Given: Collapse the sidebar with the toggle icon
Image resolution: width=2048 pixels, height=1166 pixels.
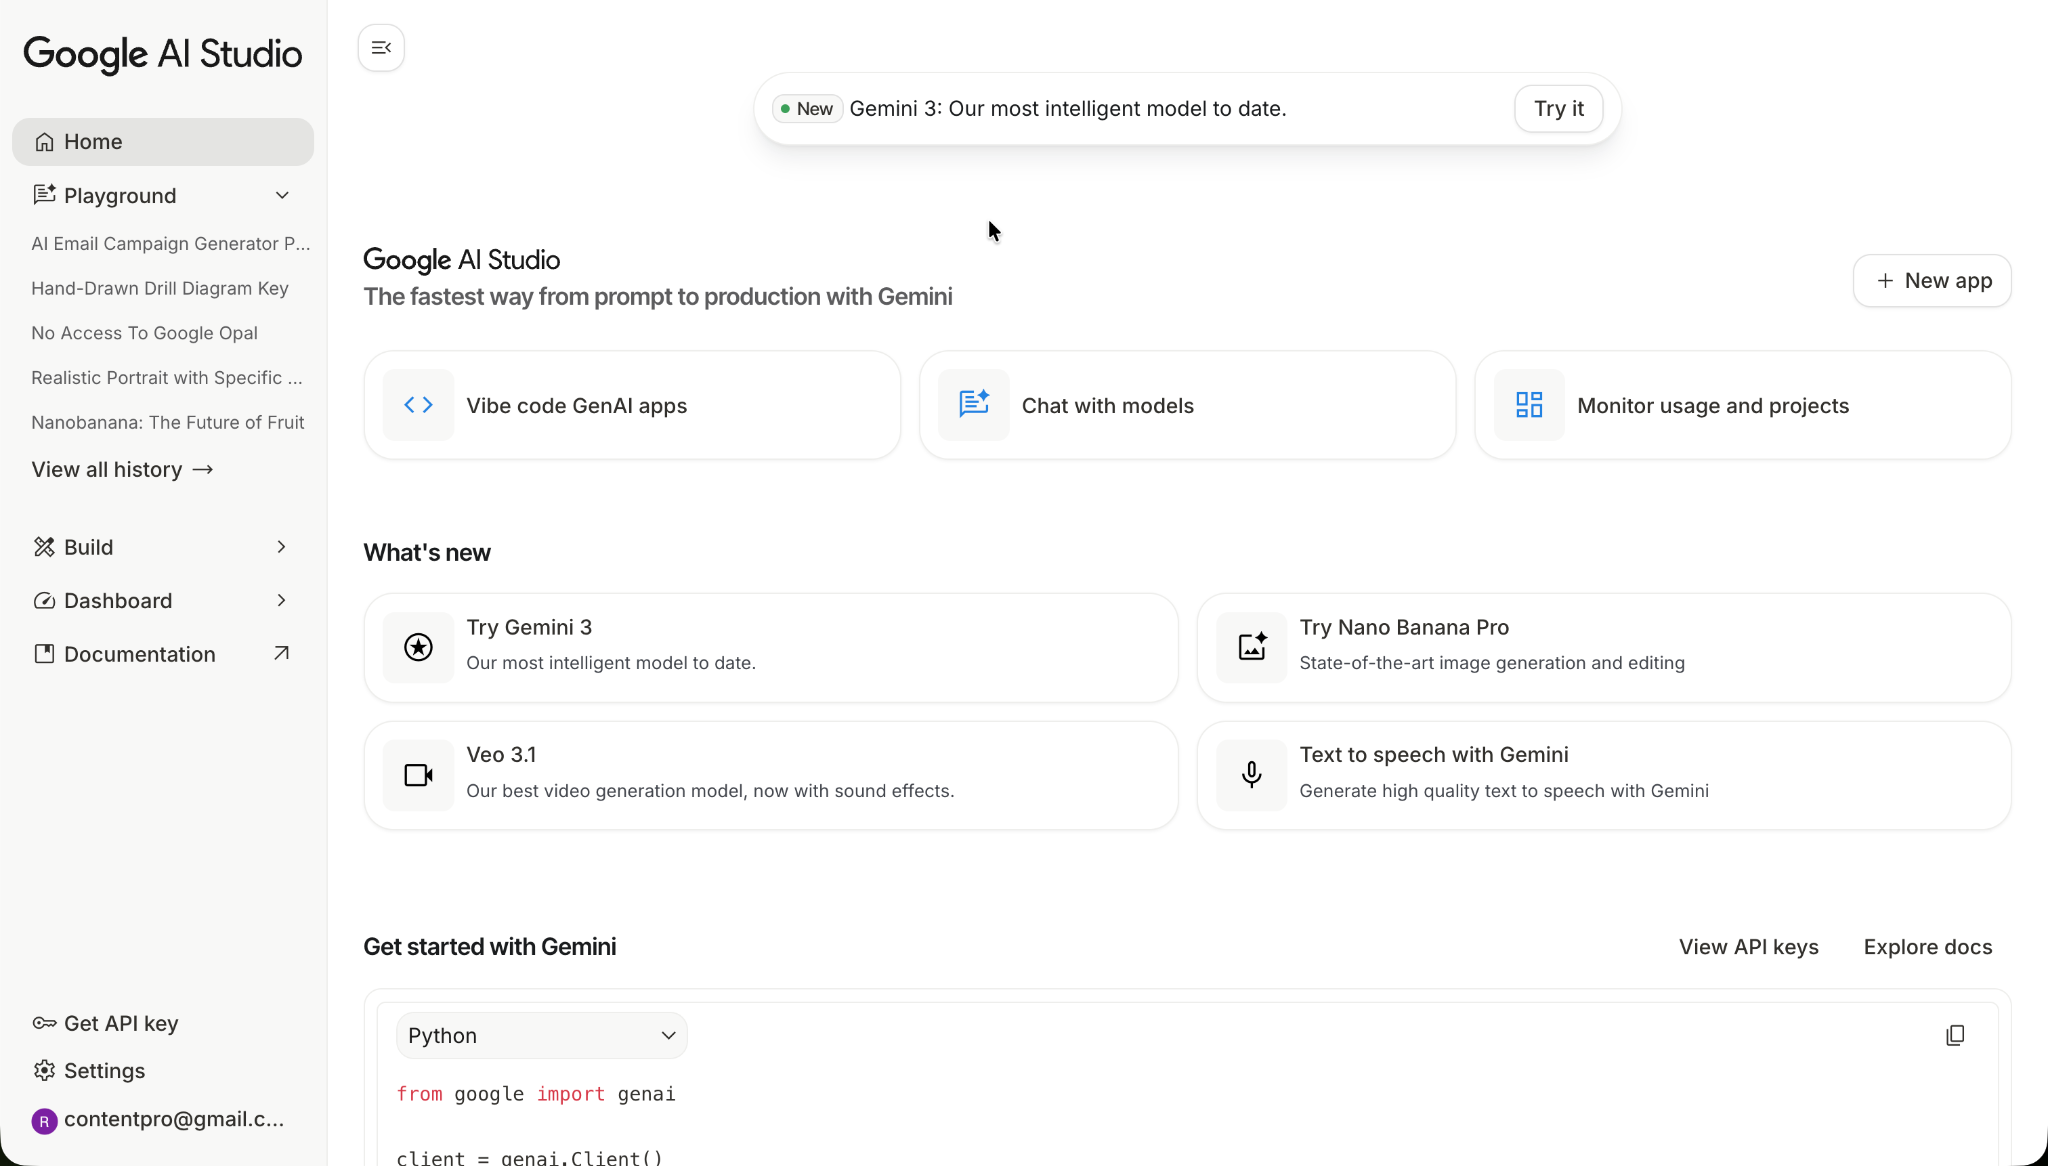Looking at the screenshot, I should click(381, 48).
